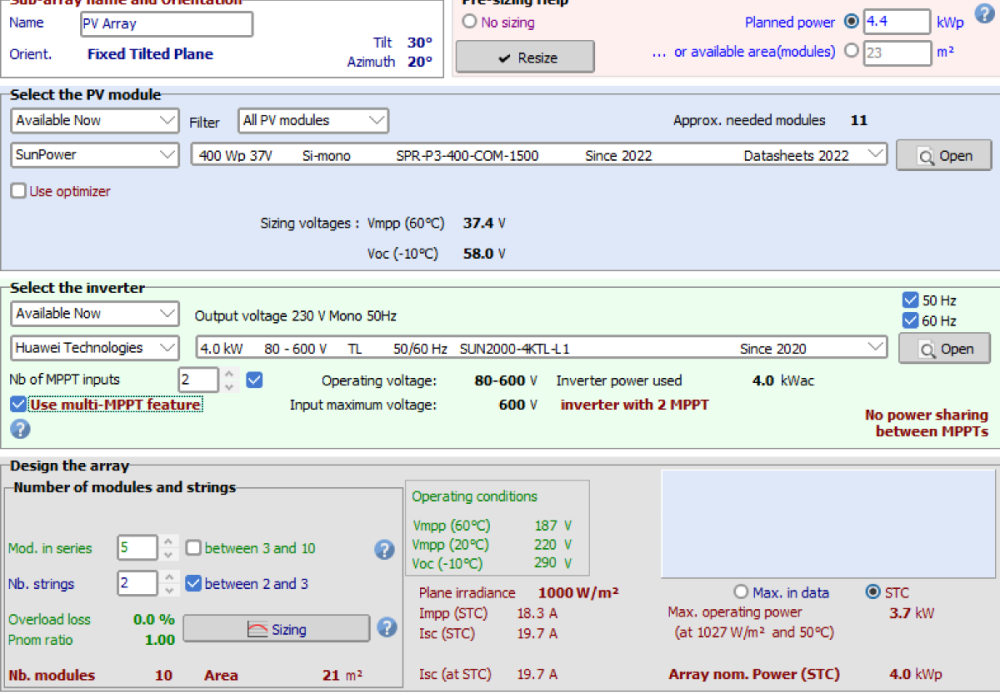This screenshot has width=1000, height=695.
Task: Select the No sizing radio button
Action: click(470, 22)
